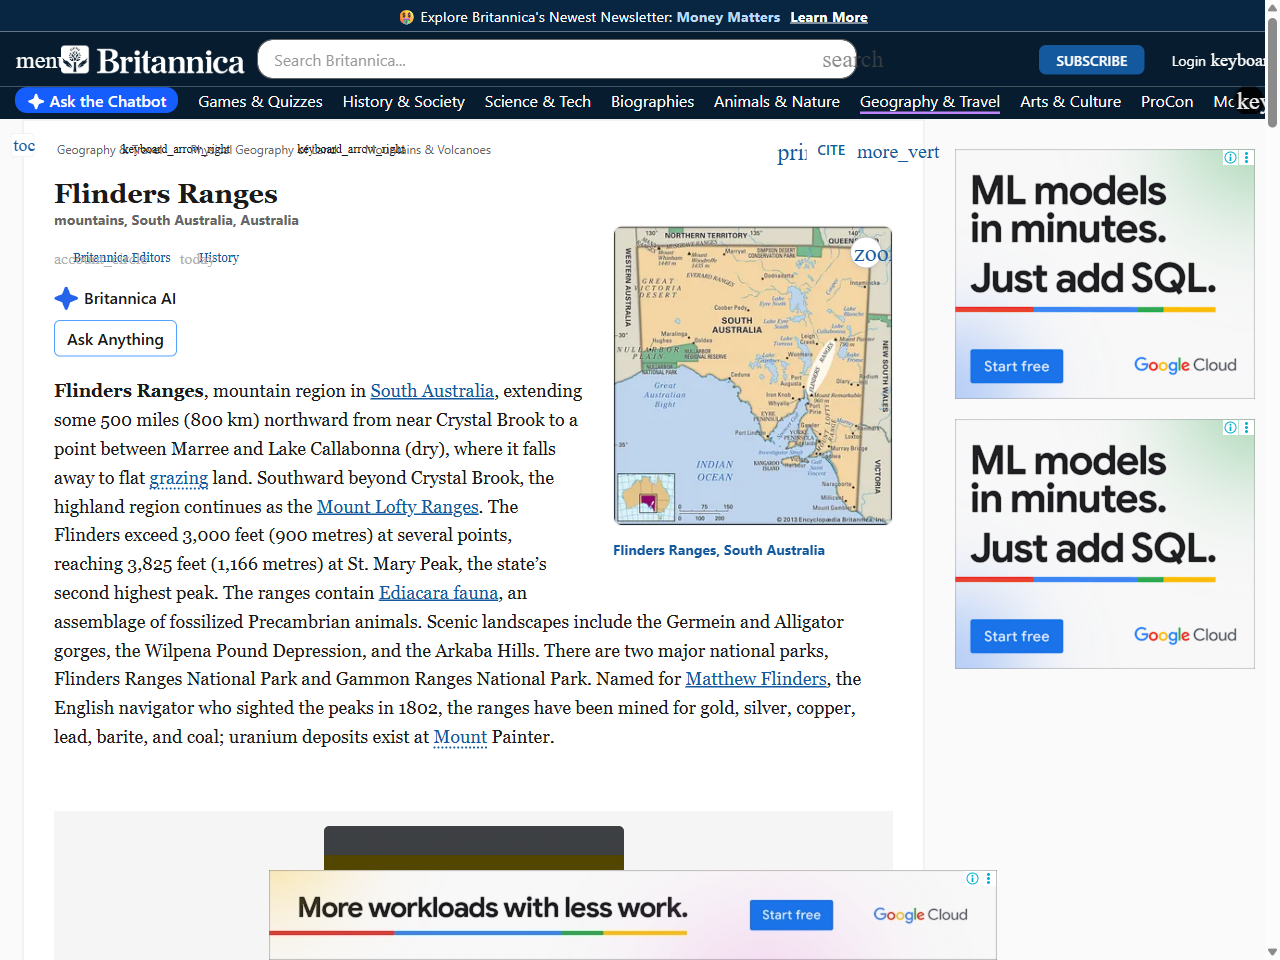Follow the South Australia link
This screenshot has height=960, width=1280.
pyautogui.click(x=432, y=391)
